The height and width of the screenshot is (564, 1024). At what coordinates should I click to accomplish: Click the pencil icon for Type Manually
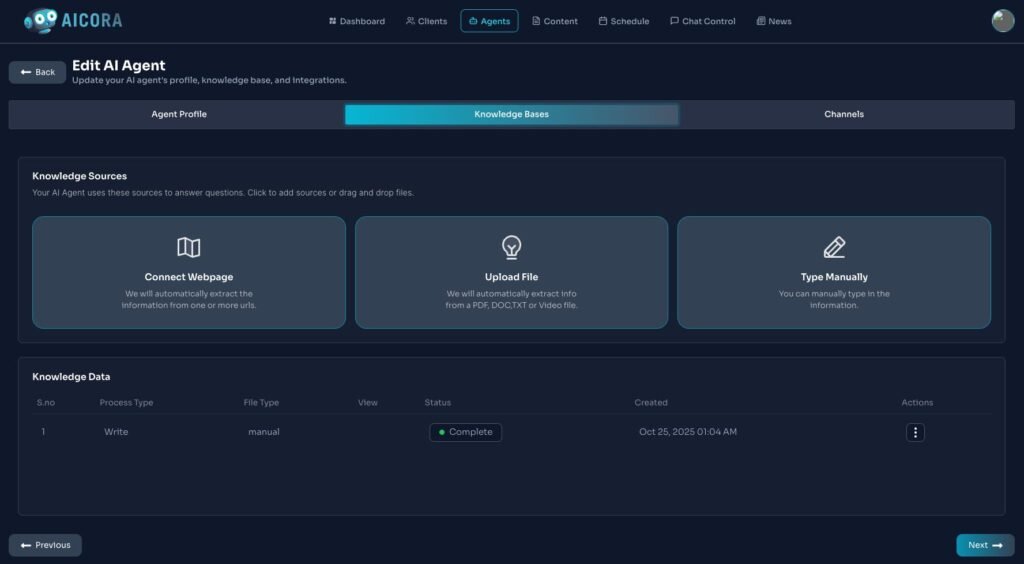(x=834, y=247)
